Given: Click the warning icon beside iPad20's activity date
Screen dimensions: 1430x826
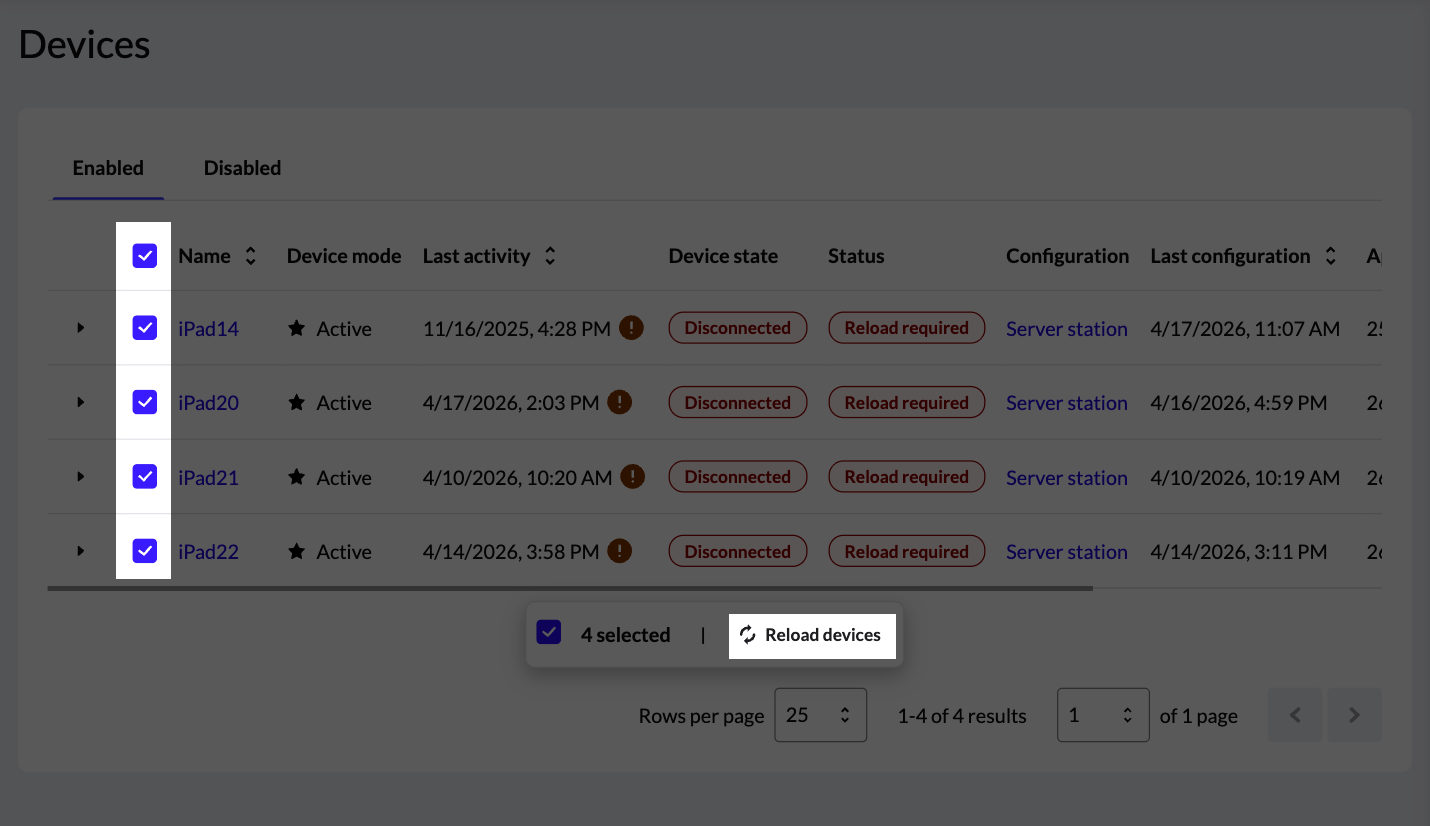Looking at the screenshot, I should click(619, 402).
